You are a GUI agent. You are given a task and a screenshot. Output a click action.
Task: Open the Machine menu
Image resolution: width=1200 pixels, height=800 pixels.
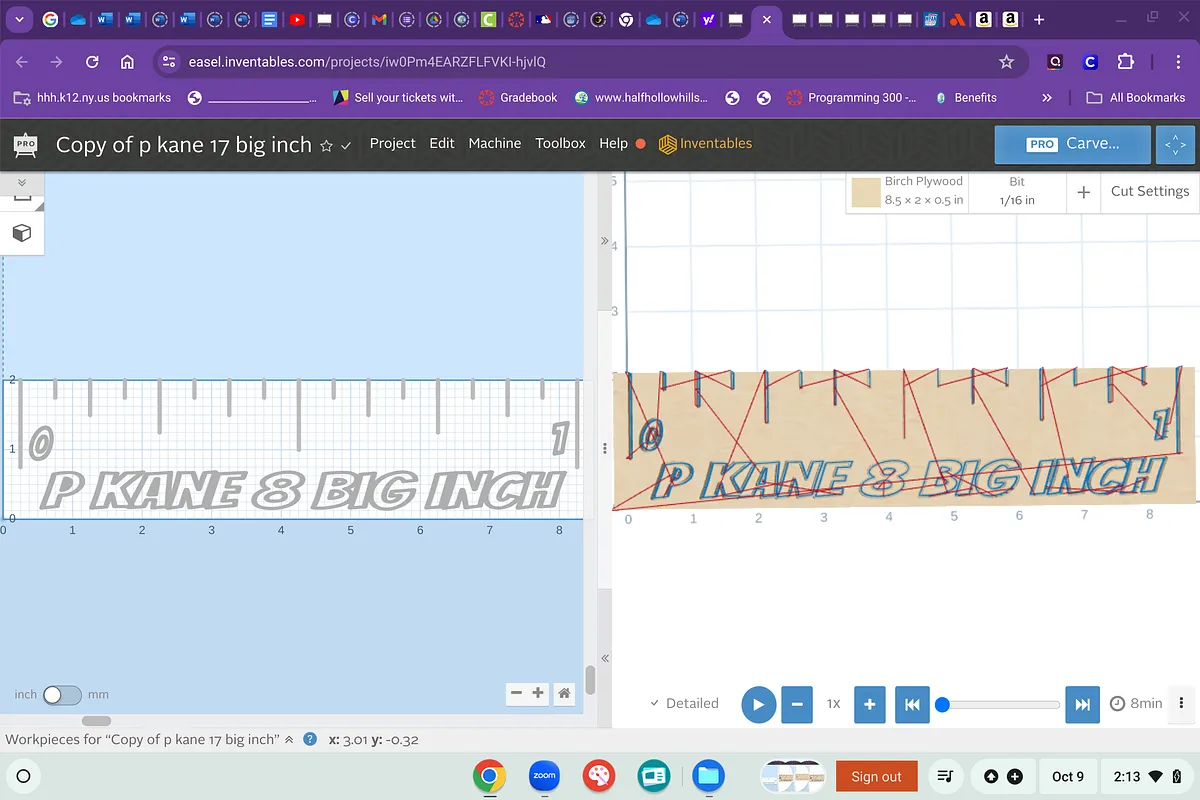click(494, 143)
